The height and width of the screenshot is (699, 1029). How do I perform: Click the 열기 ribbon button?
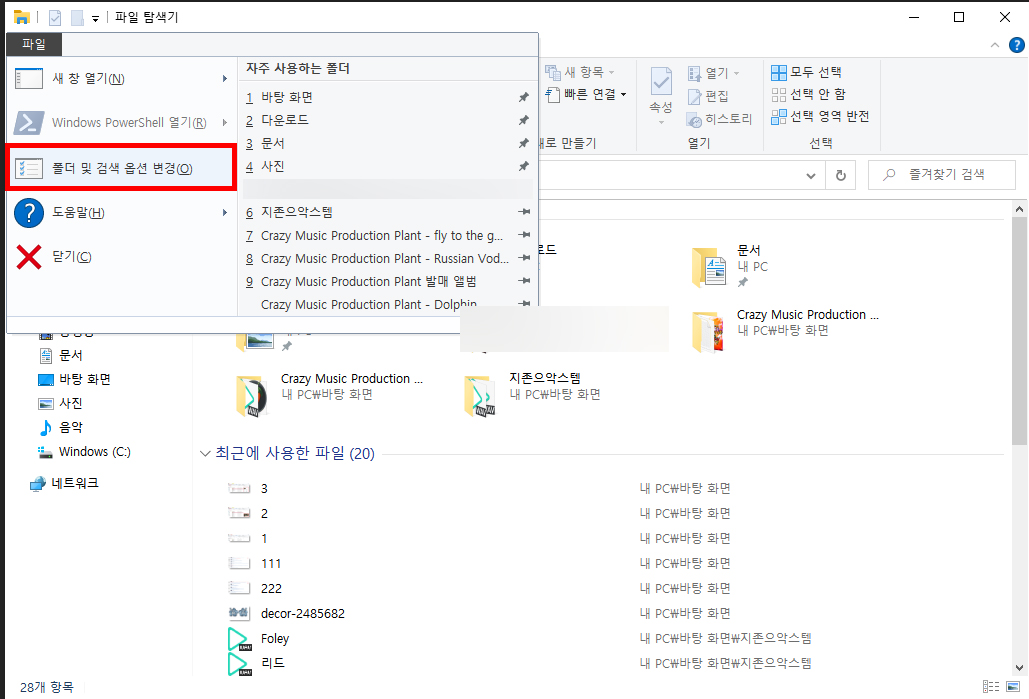pos(713,73)
